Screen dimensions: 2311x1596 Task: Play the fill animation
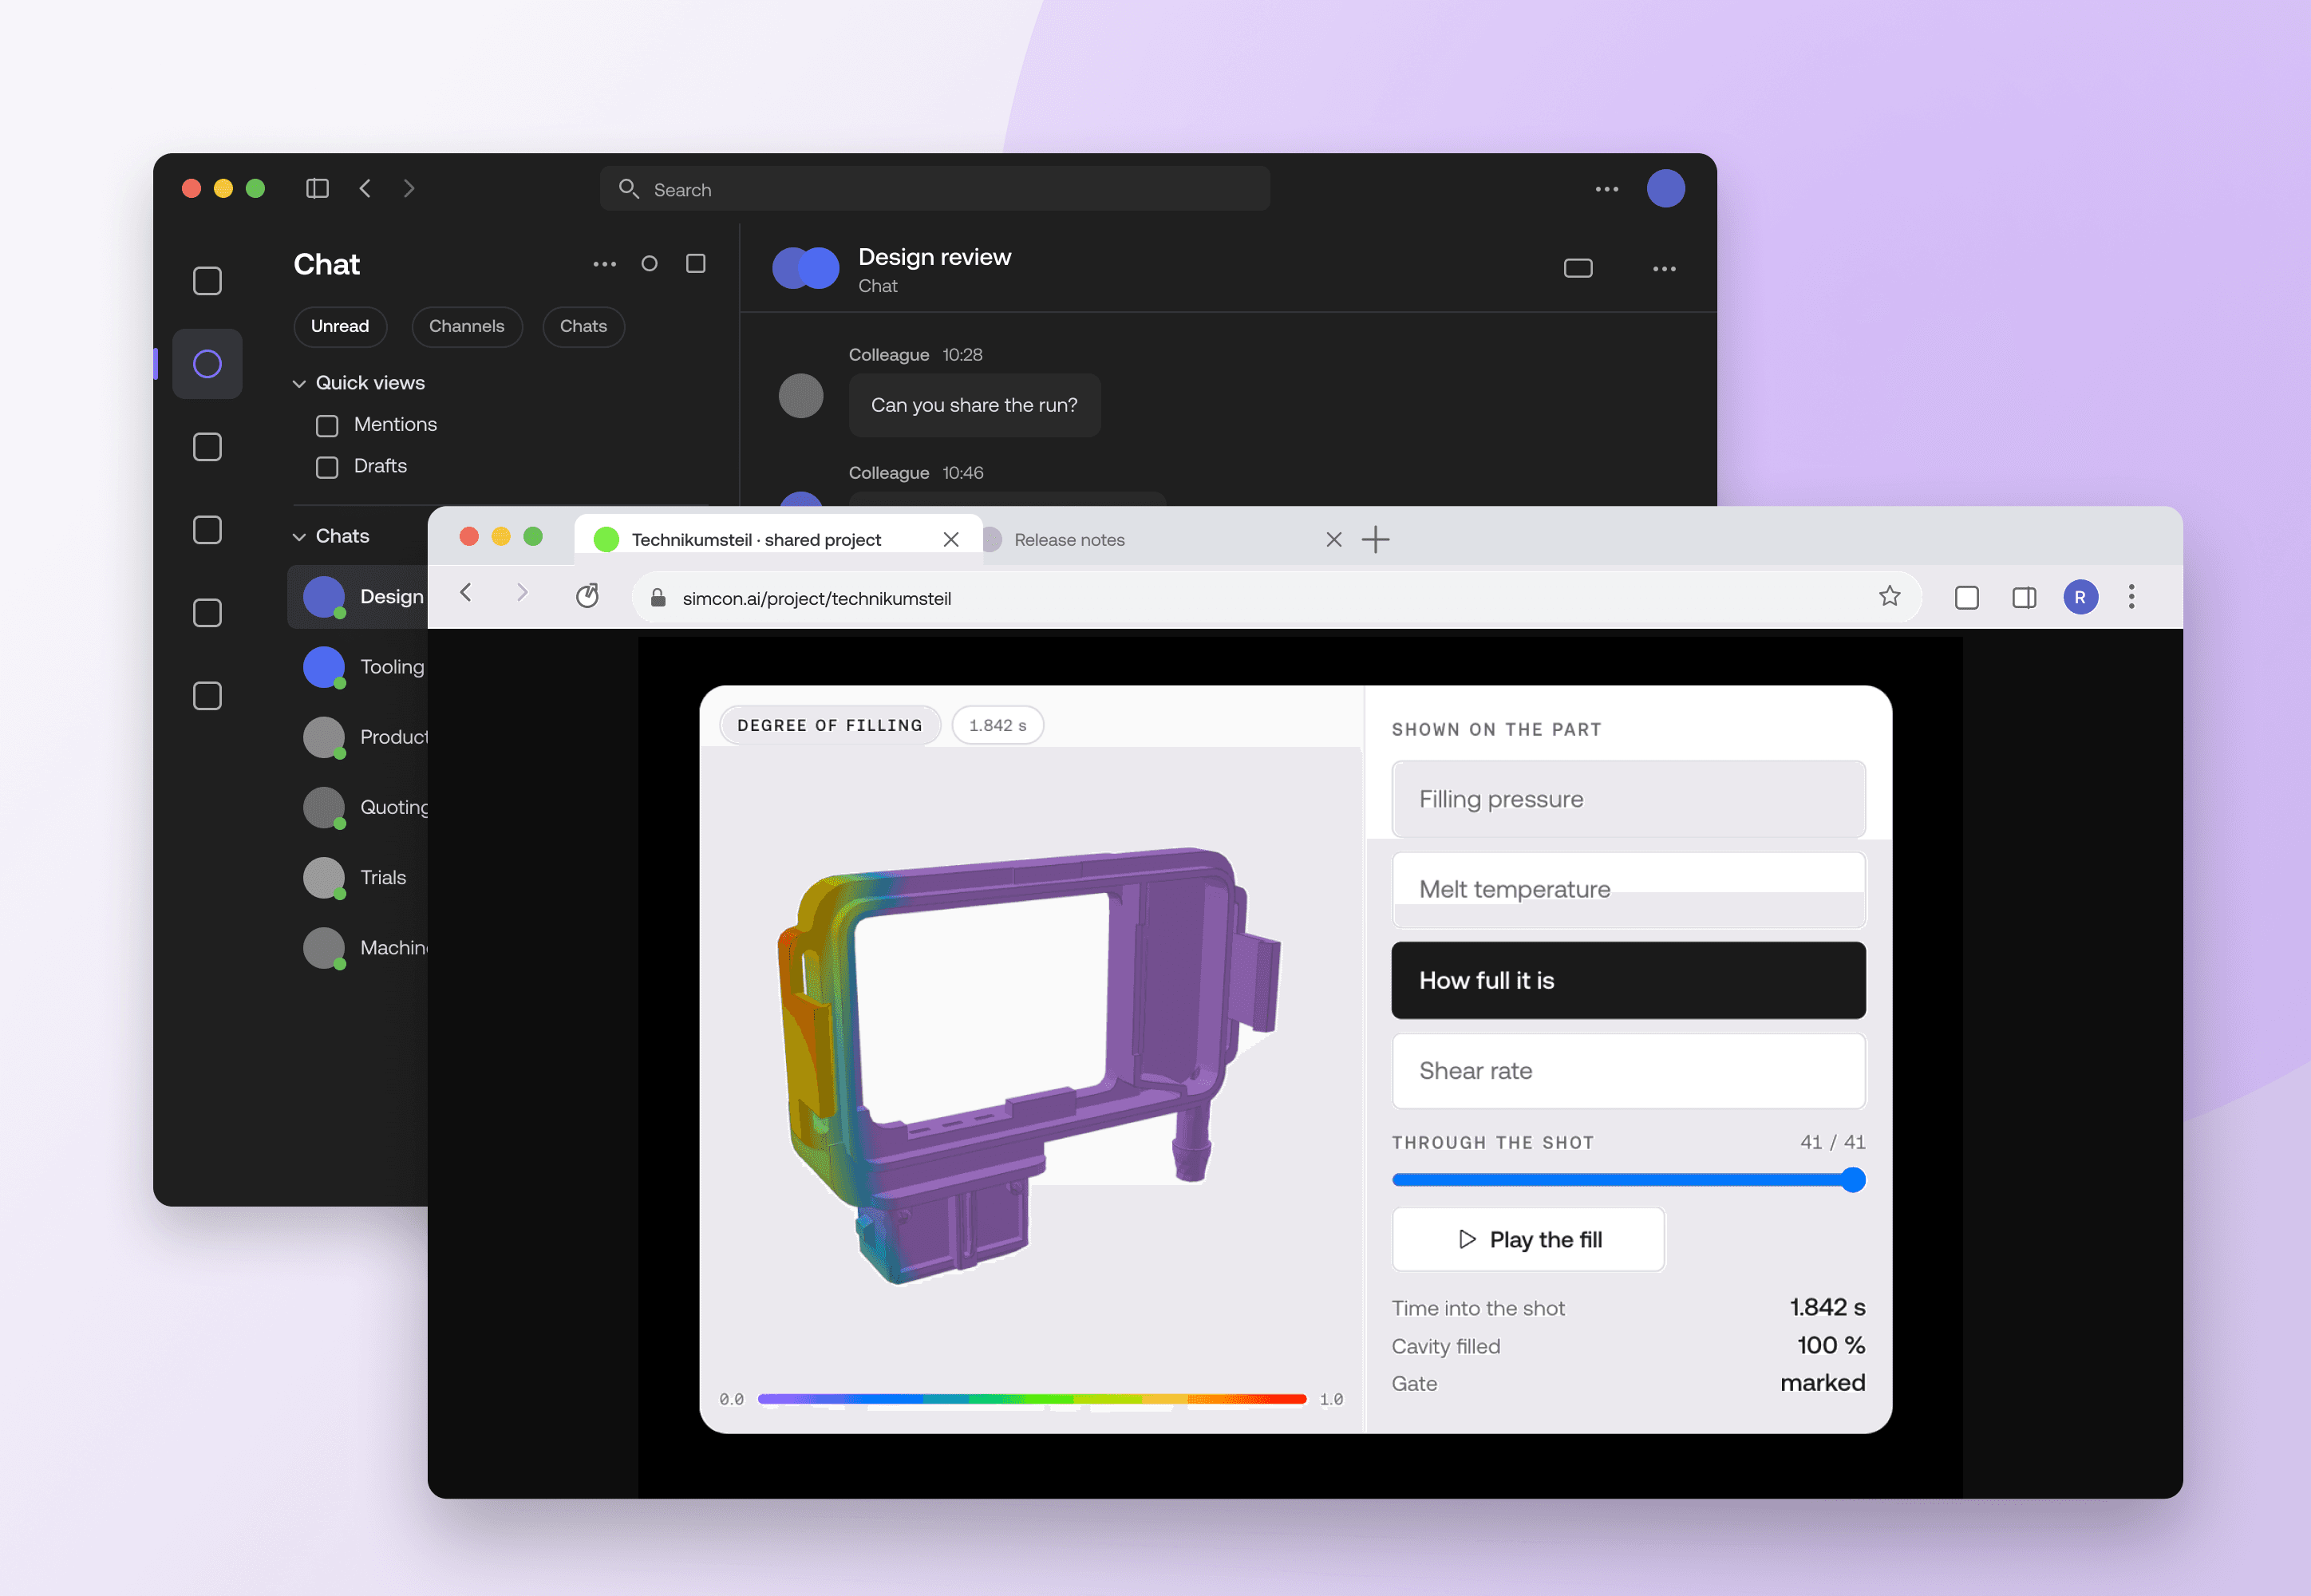coord(1528,1239)
